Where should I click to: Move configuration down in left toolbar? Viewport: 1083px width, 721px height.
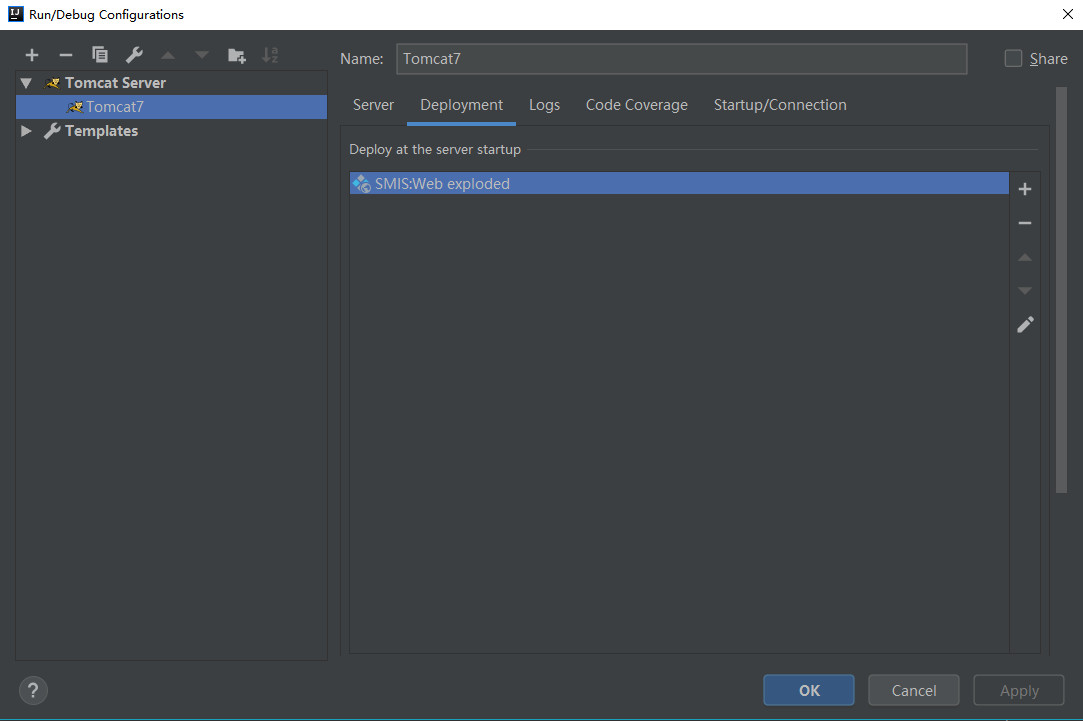tap(202, 55)
